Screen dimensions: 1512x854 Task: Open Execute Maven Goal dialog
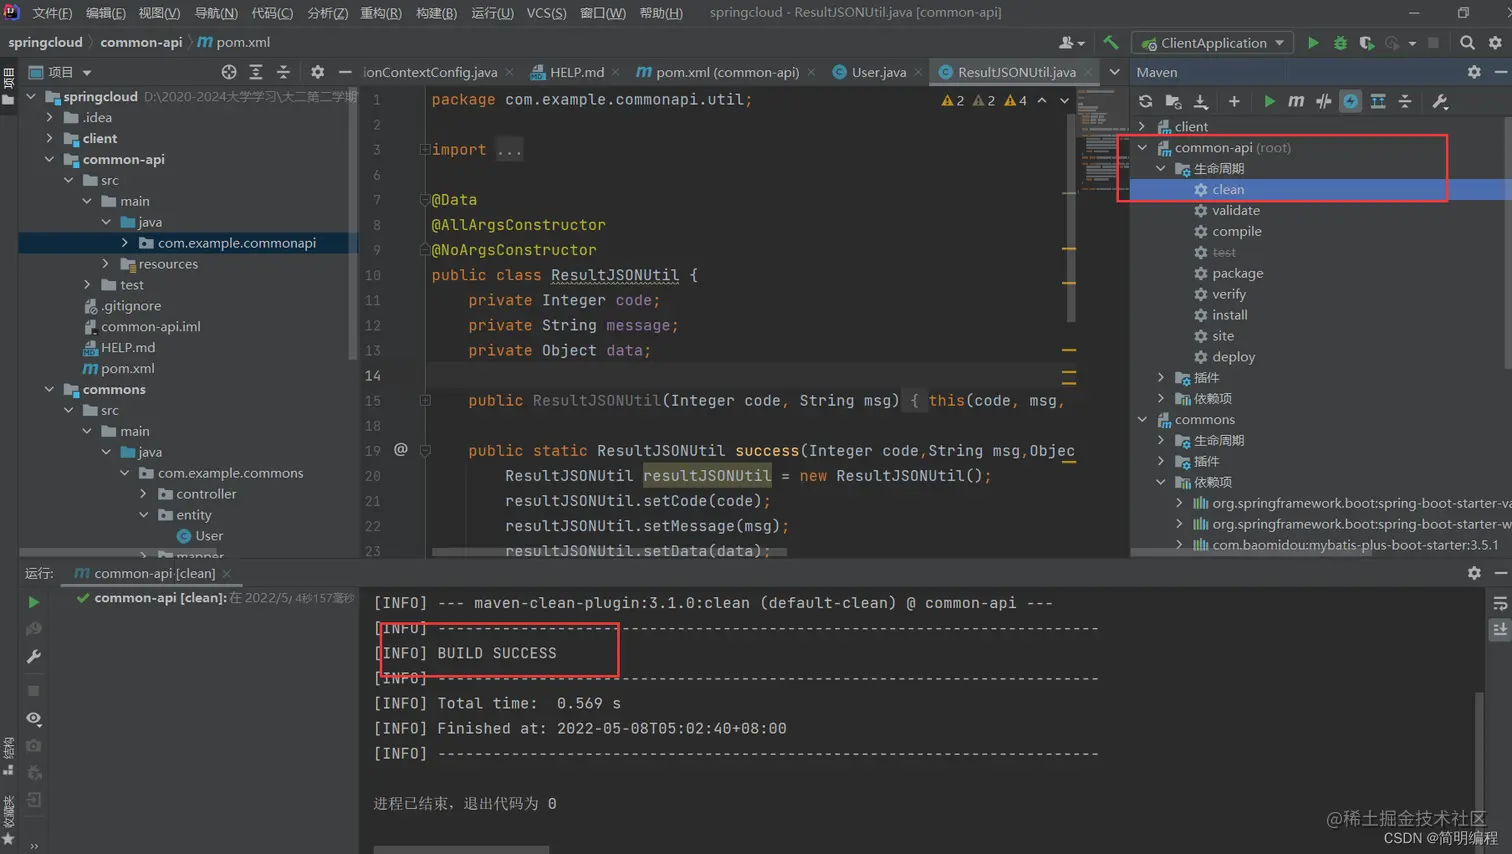point(1296,101)
